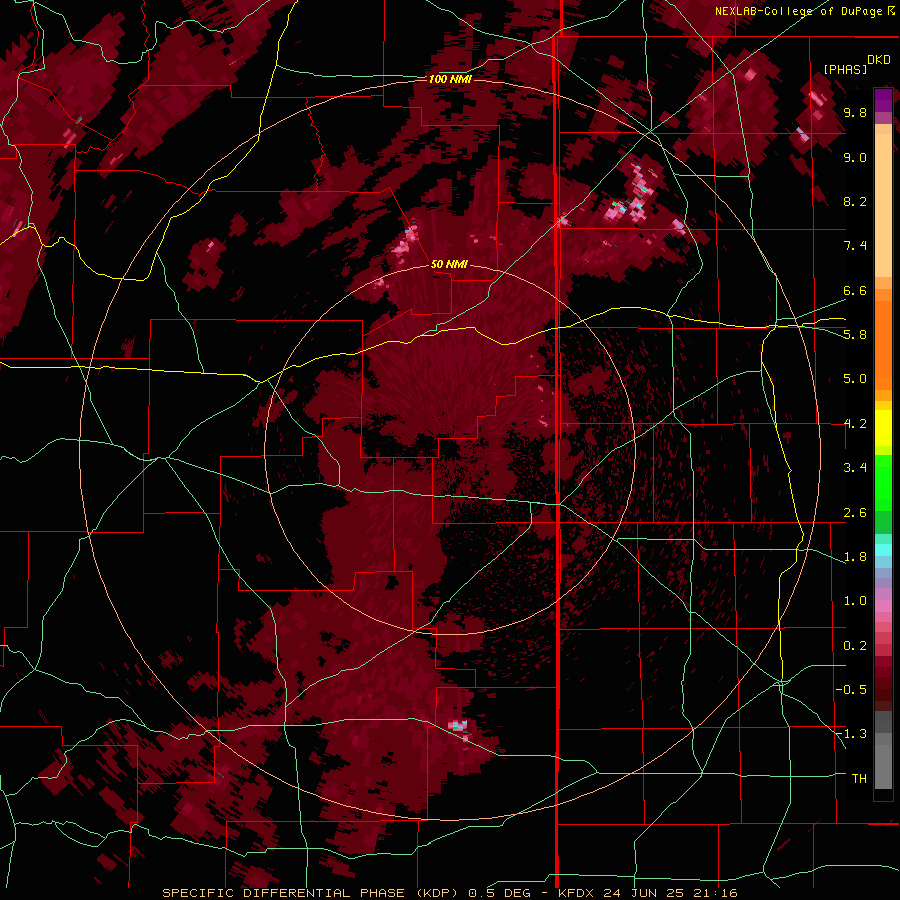Click the 100 NMI range ring label
Image resolution: width=900 pixels, height=900 pixels.
[450, 79]
